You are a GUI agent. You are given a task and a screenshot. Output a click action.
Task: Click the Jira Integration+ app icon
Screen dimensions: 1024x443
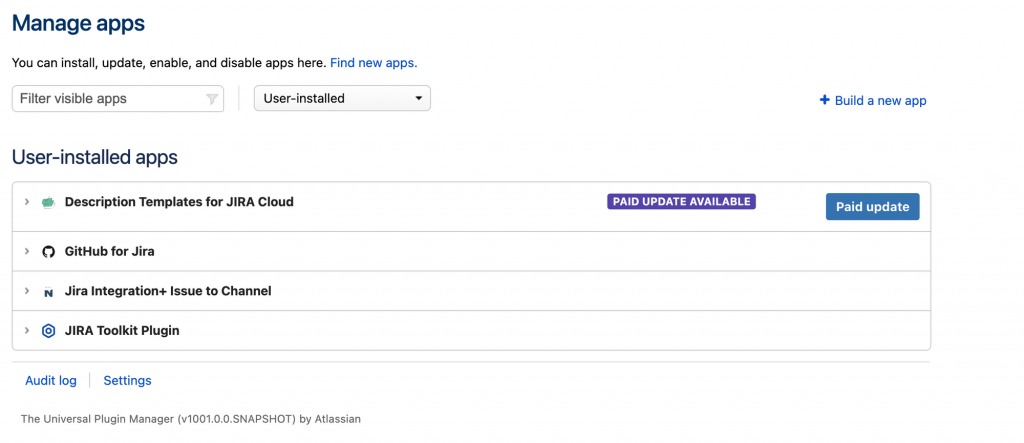(48, 292)
